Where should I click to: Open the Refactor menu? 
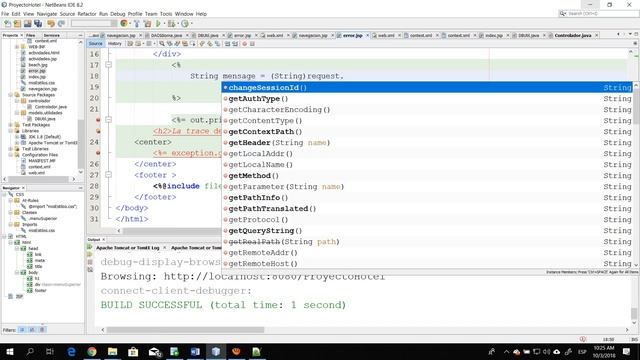click(87, 14)
